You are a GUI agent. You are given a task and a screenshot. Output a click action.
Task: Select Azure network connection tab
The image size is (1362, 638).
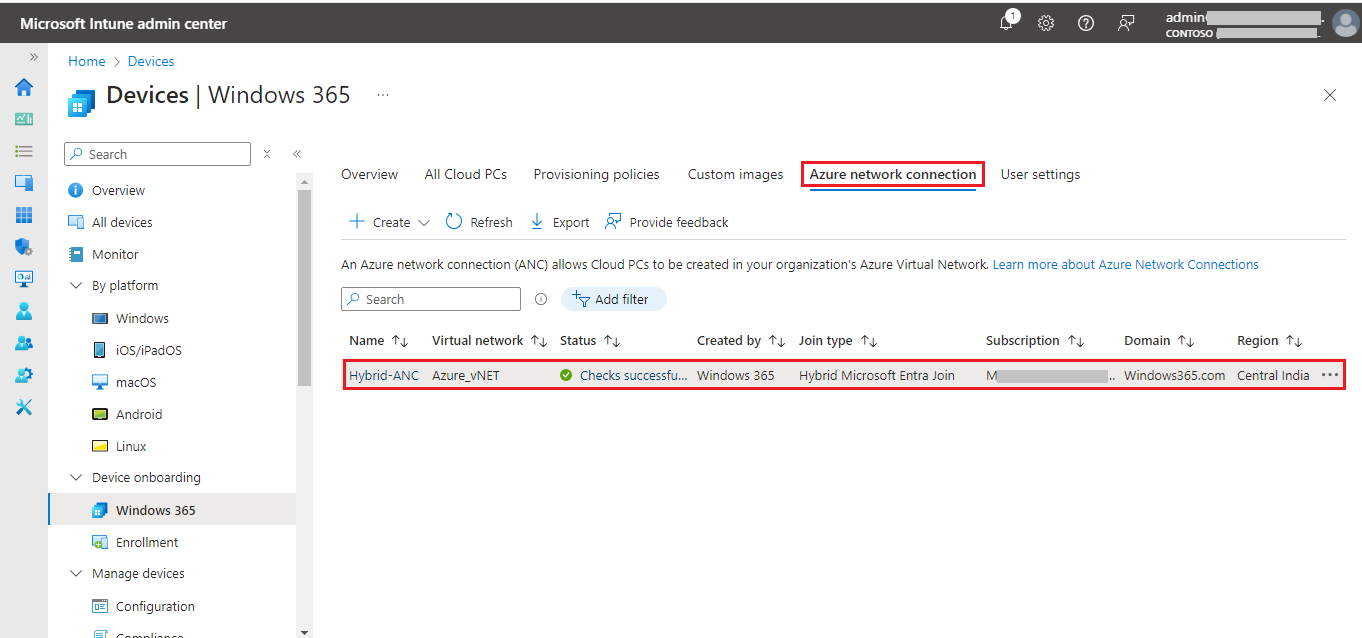tap(893, 174)
